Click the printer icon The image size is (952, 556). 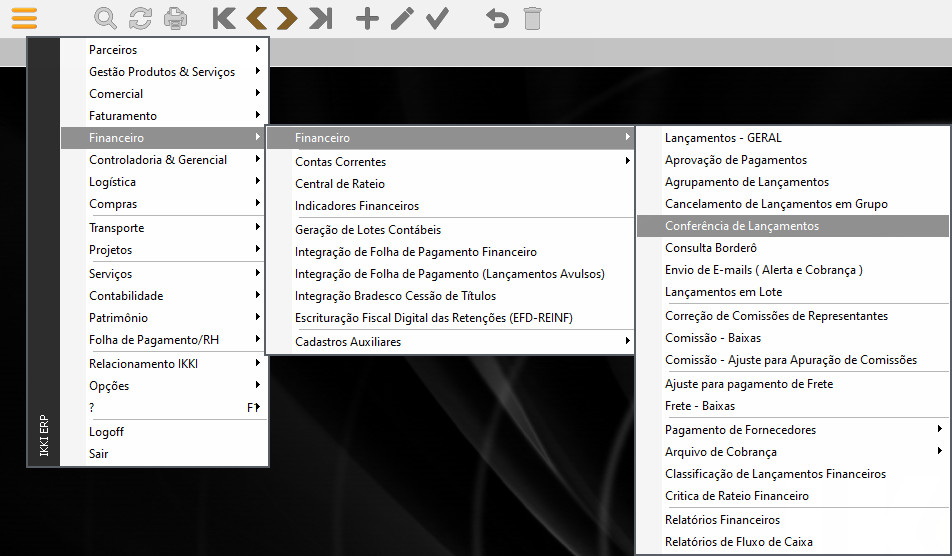[x=175, y=18]
